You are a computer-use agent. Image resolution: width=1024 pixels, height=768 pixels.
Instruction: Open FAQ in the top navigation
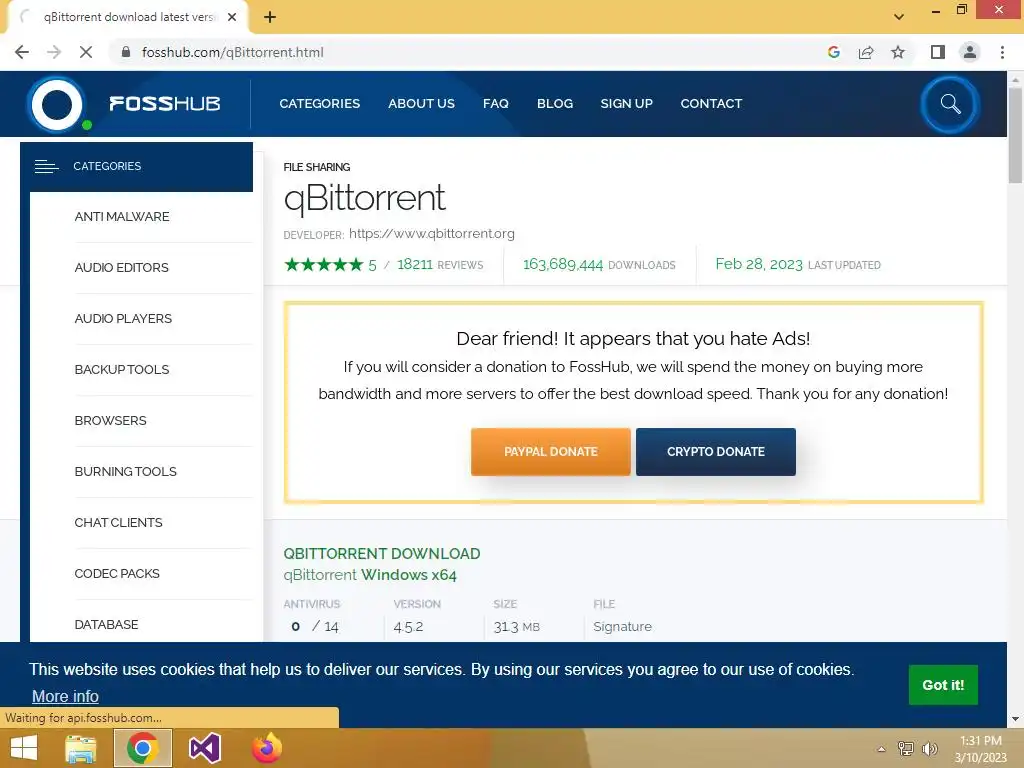(496, 103)
